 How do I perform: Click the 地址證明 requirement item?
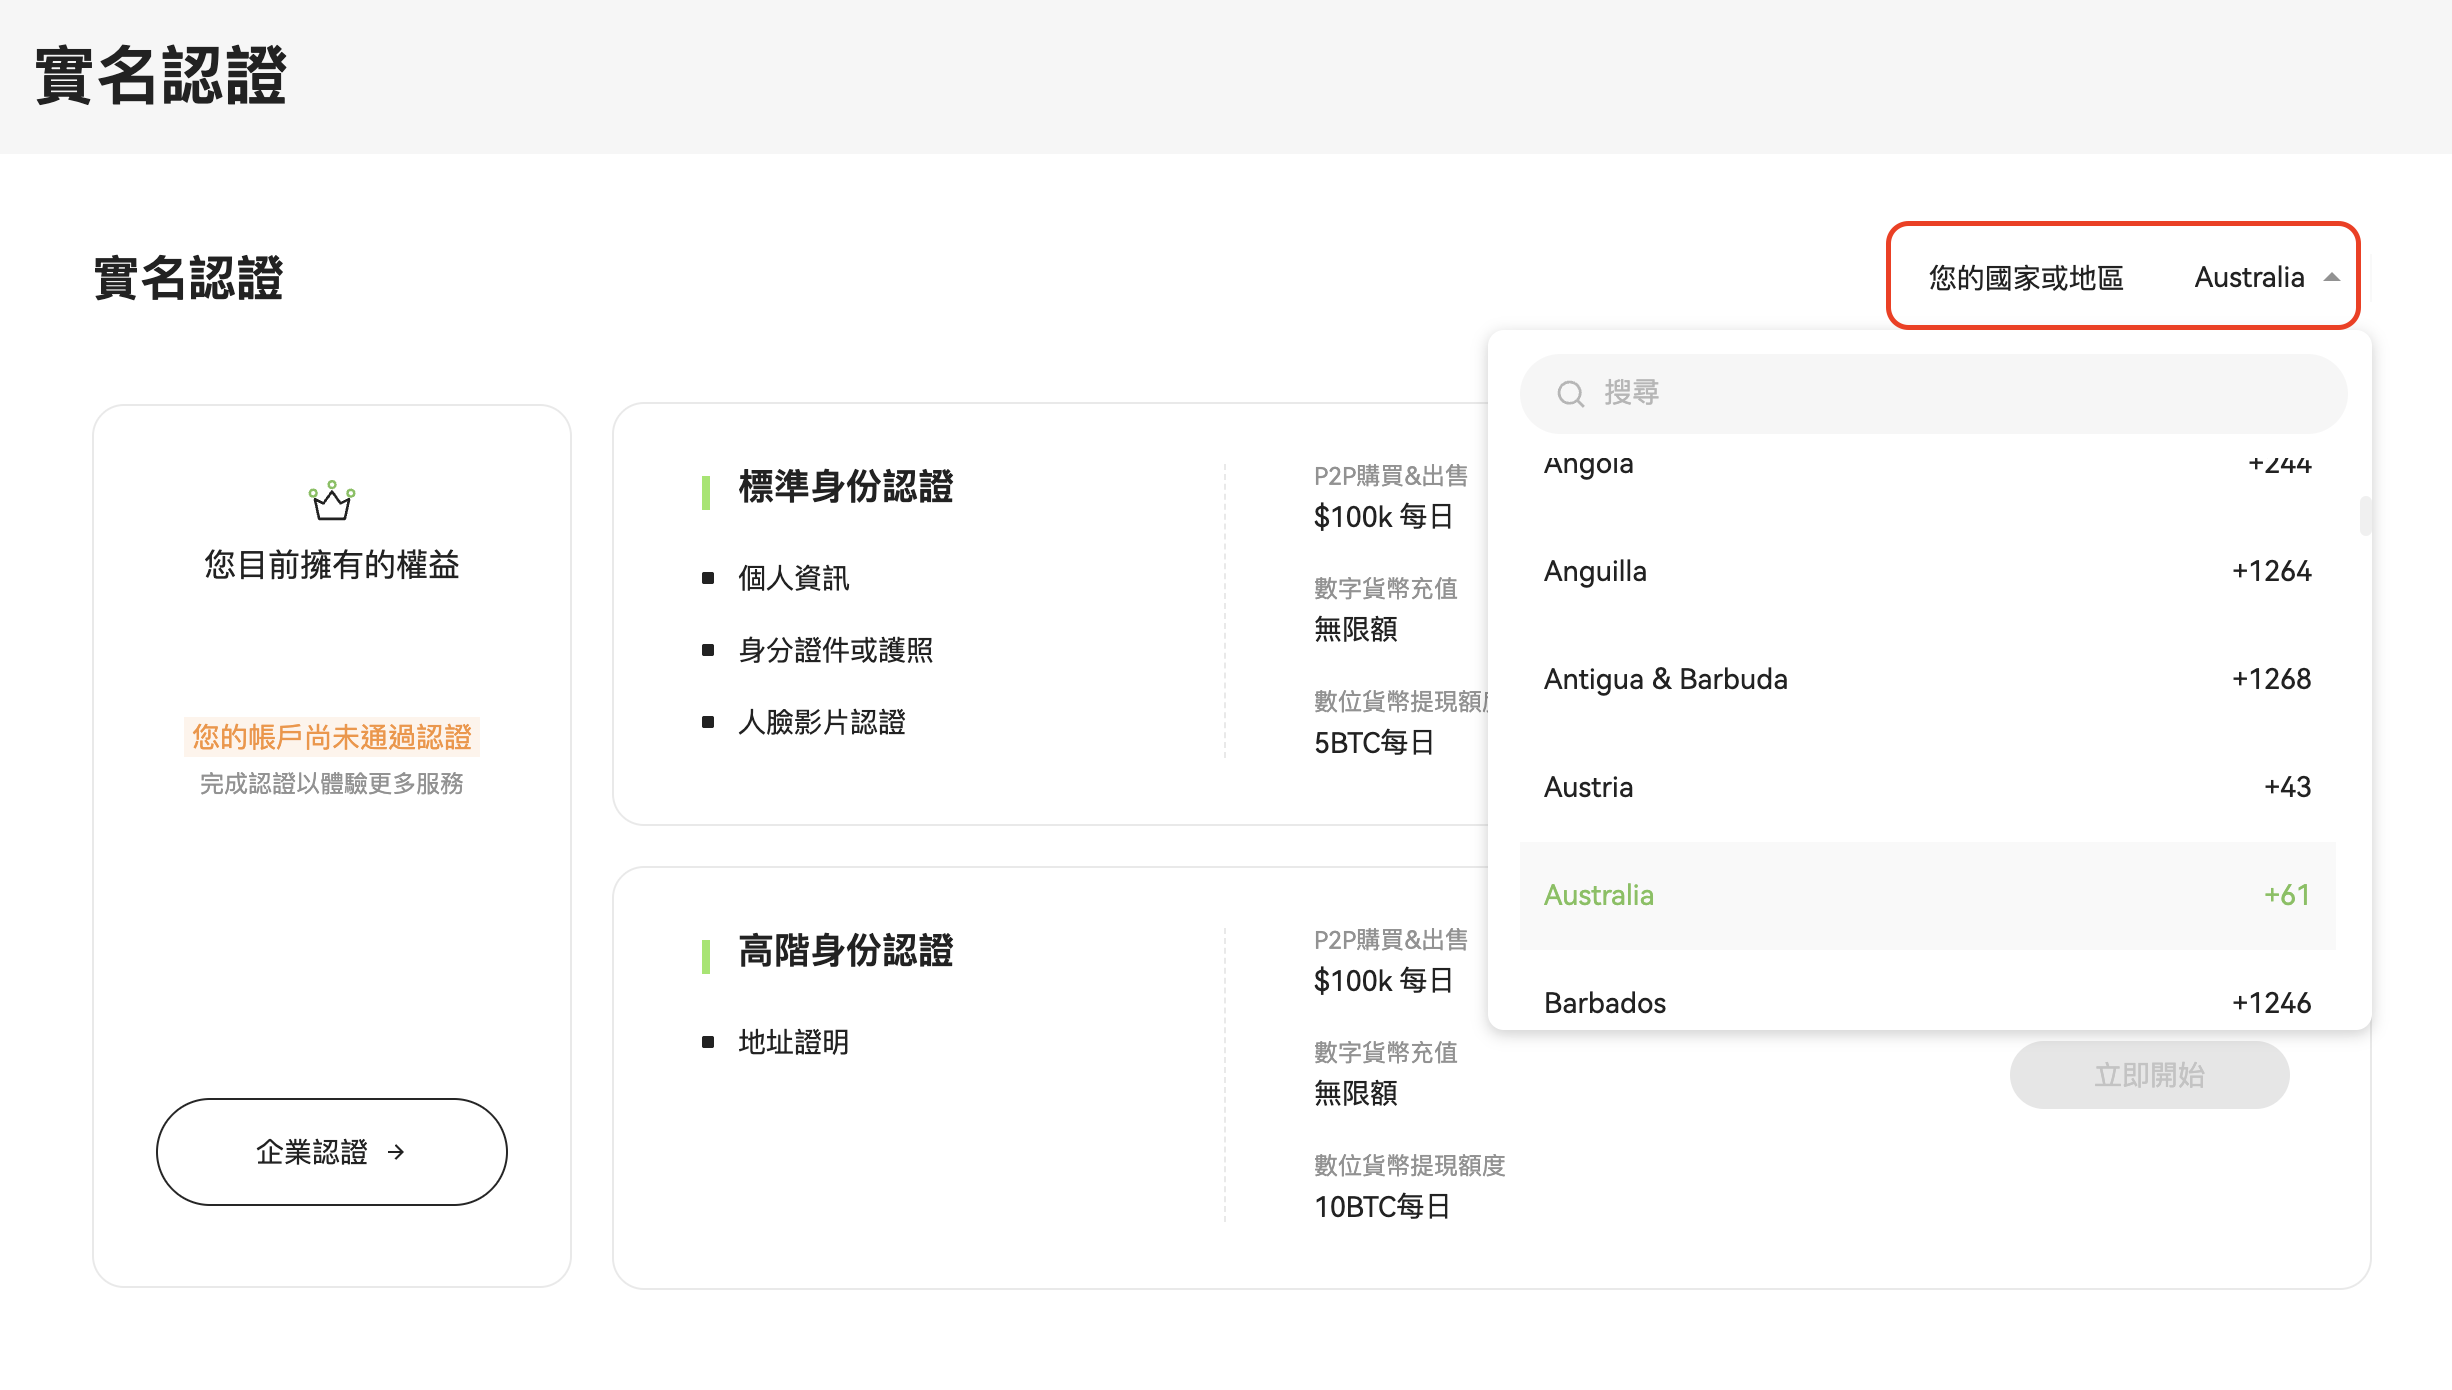(793, 1042)
